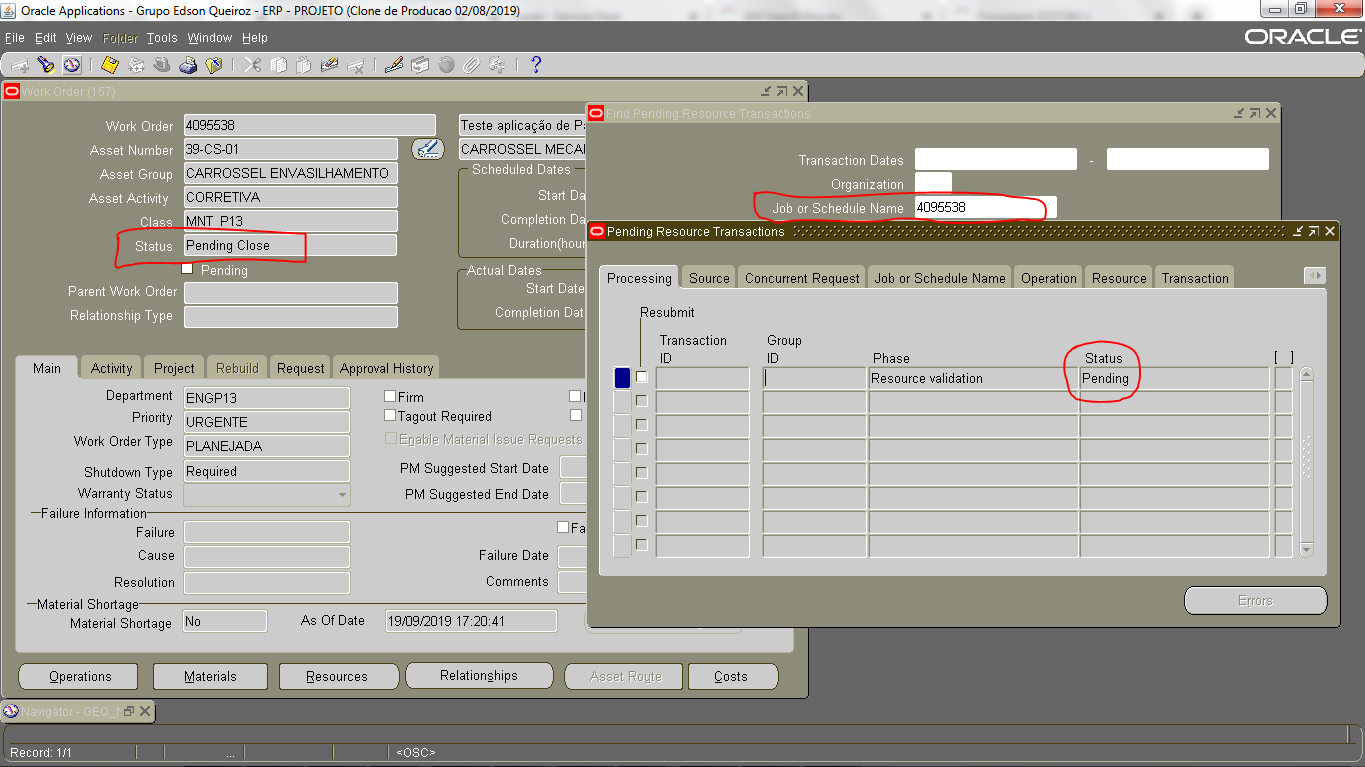The height and width of the screenshot is (767, 1365).
Task: Close the form via the yellow folder icon
Action: click(x=213, y=64)
